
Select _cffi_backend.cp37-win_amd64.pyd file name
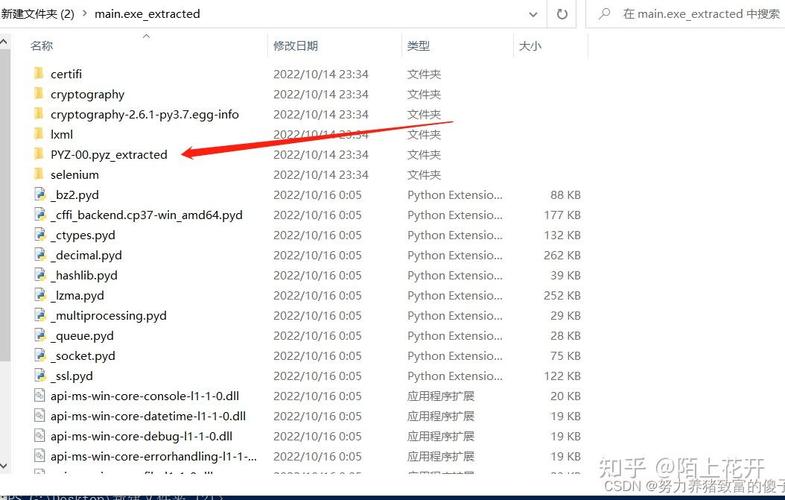tap(146, 215)
